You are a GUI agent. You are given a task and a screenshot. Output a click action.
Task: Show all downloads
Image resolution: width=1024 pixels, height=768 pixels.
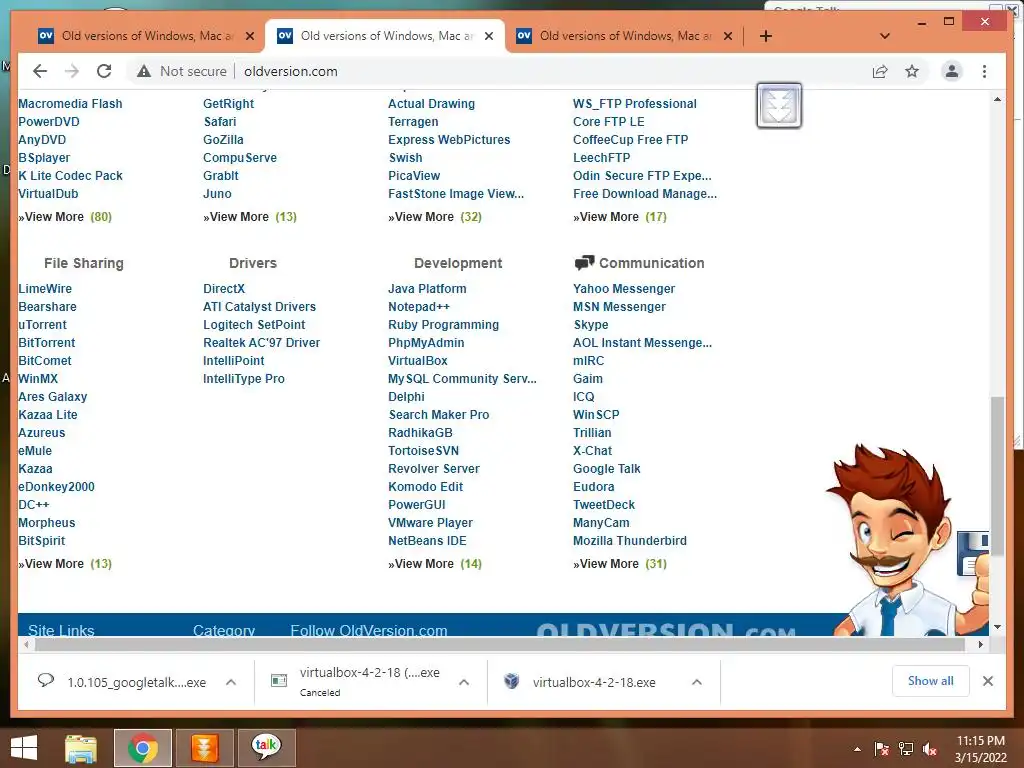pyautogui.click(x=930, y=681)
